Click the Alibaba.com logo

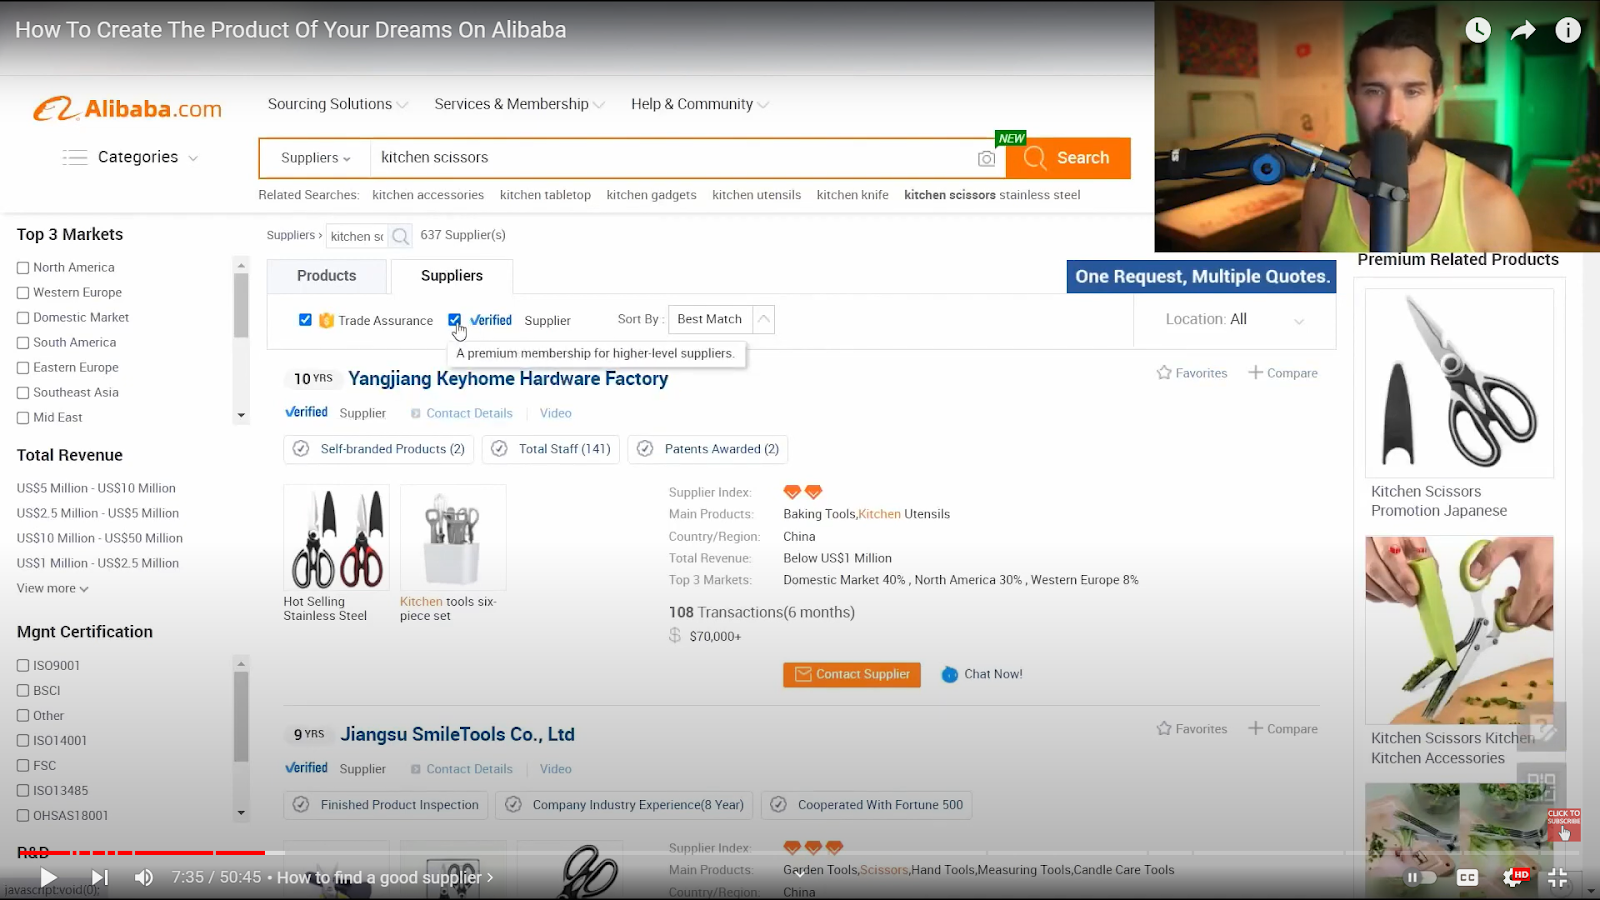point(127,108)
